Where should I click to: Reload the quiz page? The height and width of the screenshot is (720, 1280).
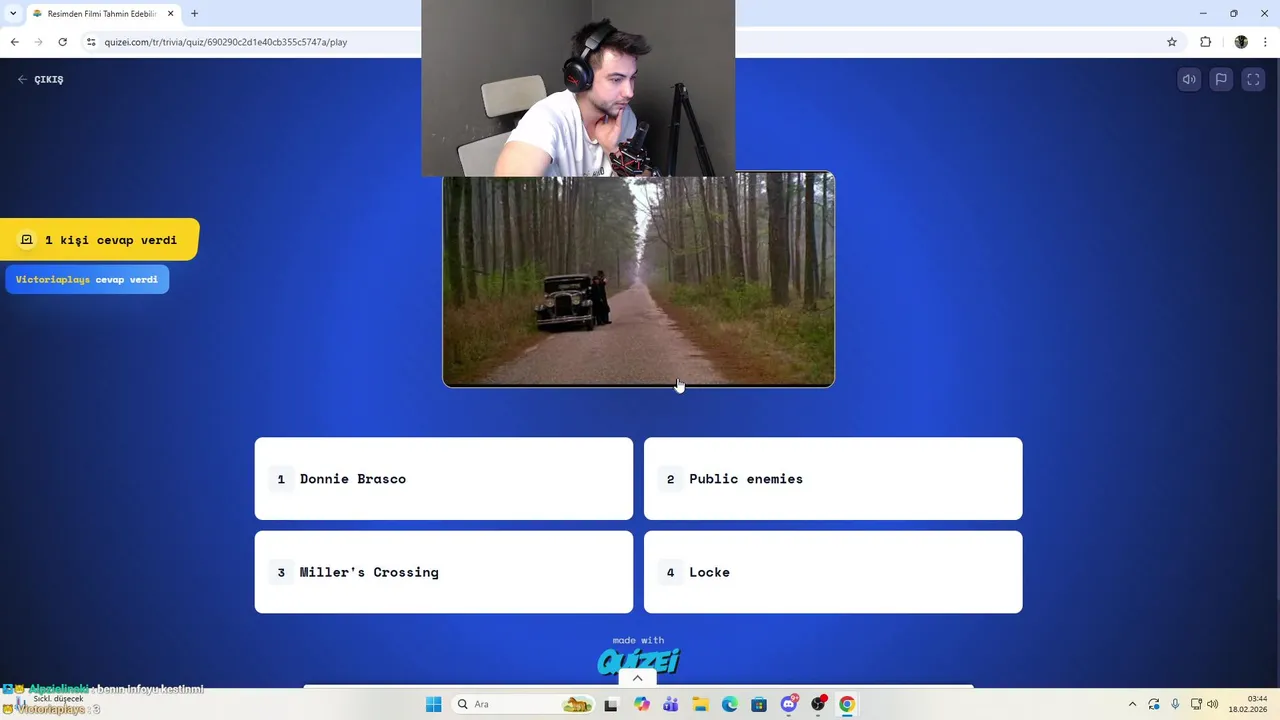(x=62, y=42)
